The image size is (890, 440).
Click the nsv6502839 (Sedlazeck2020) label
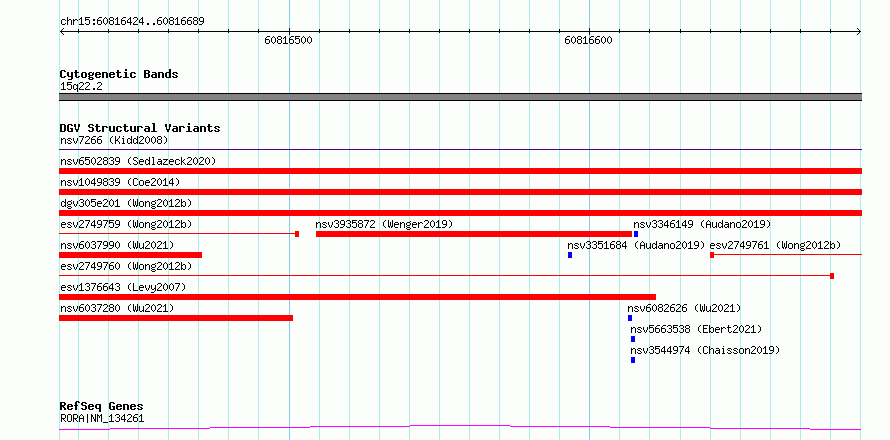coord(138,161)
